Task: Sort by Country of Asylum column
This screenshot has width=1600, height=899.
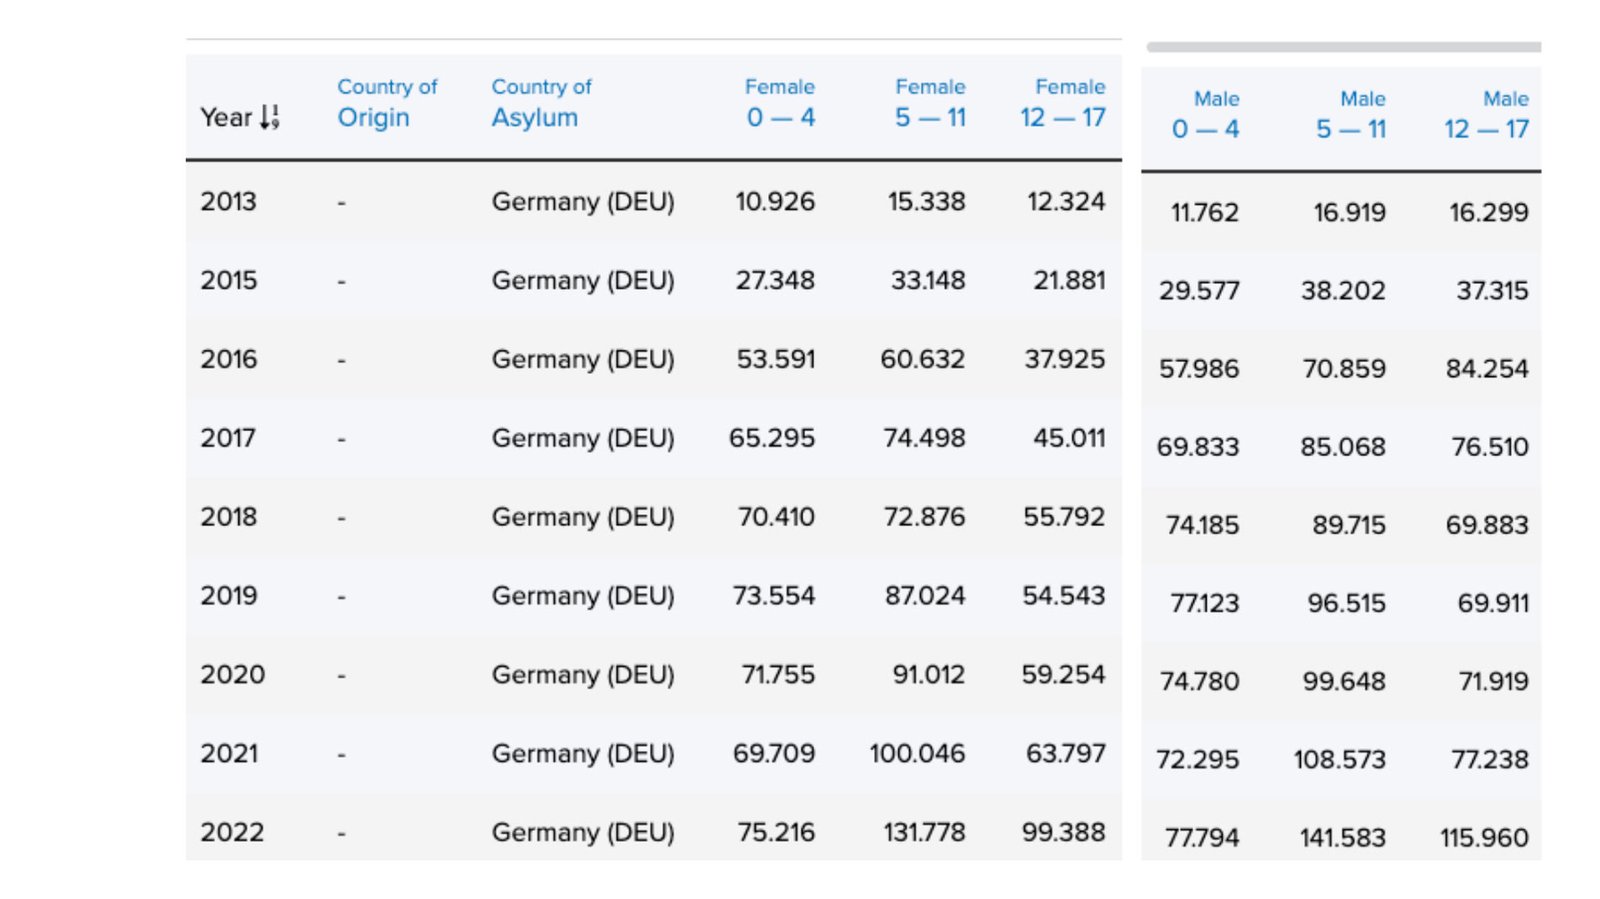Action: click(541, 103)
